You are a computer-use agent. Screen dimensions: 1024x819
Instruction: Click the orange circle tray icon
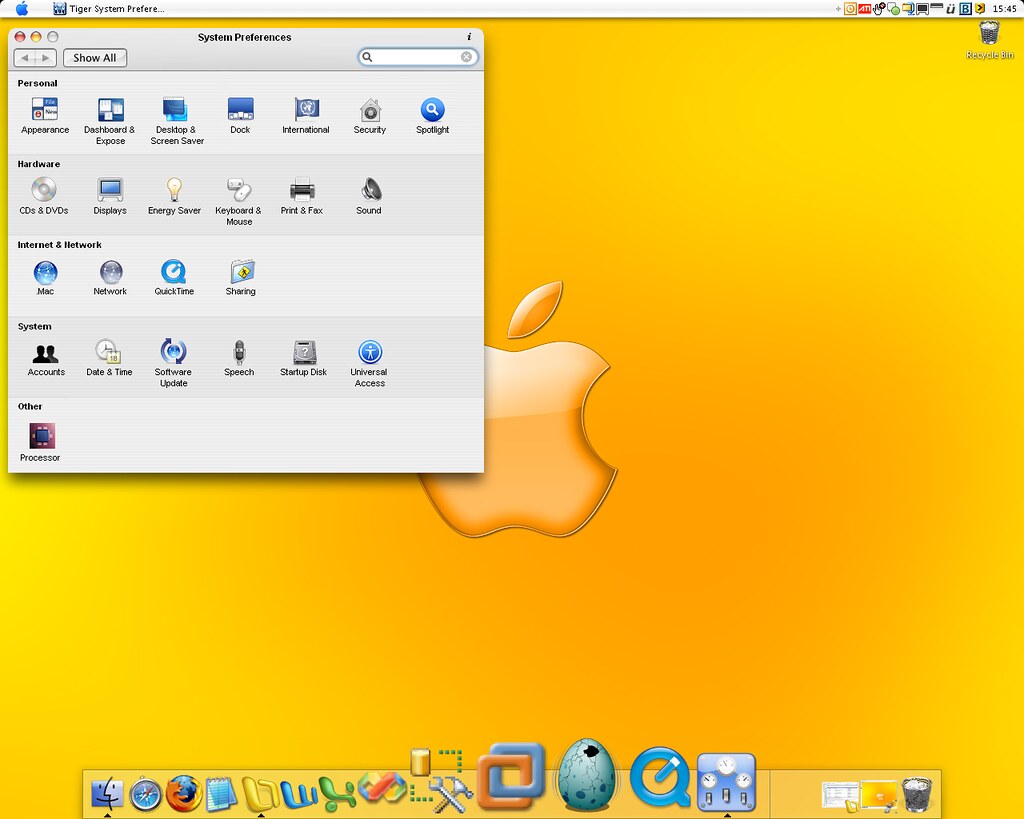pos(850,8)
